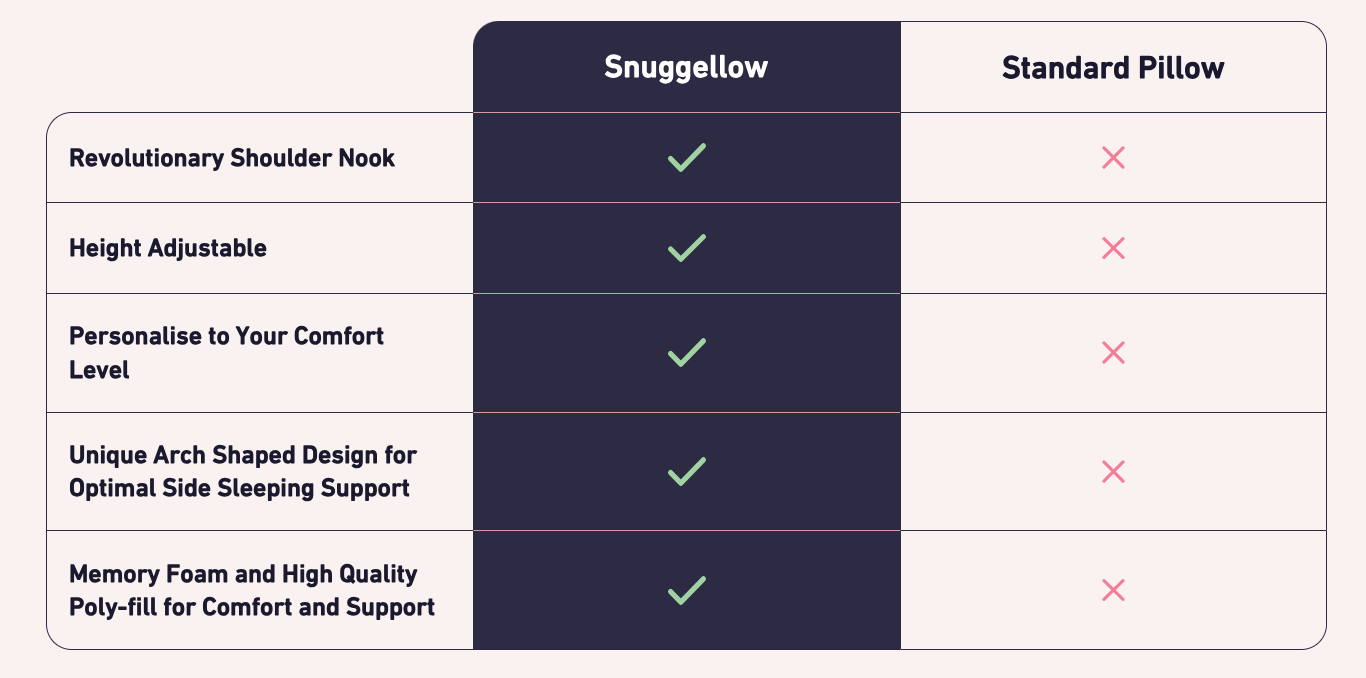Click the Snuggellow checkmark for Height Adjustable
The height and width of the screenshot is (678, 1366).
(686, 248)
